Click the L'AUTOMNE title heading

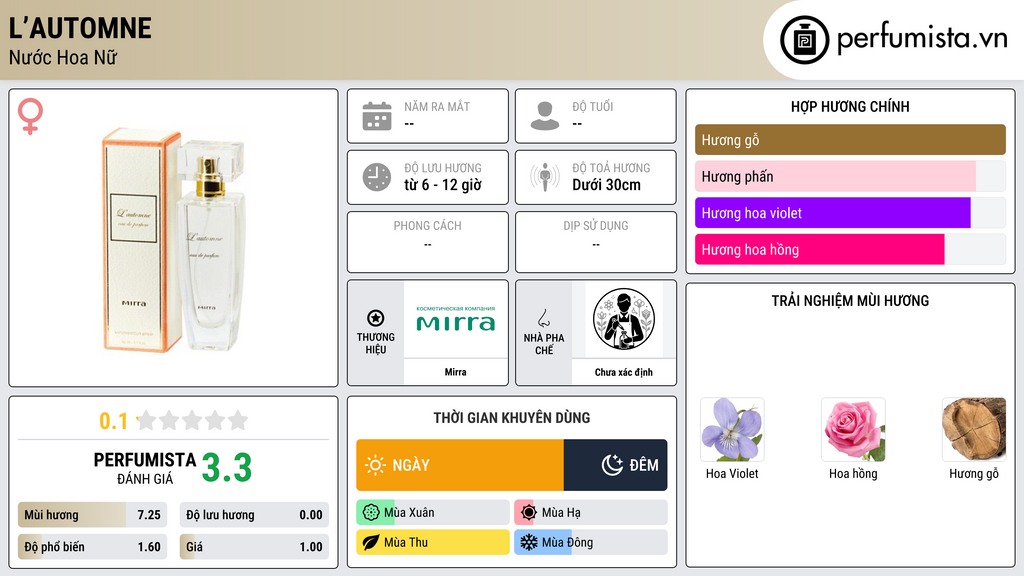click(80, 28)
